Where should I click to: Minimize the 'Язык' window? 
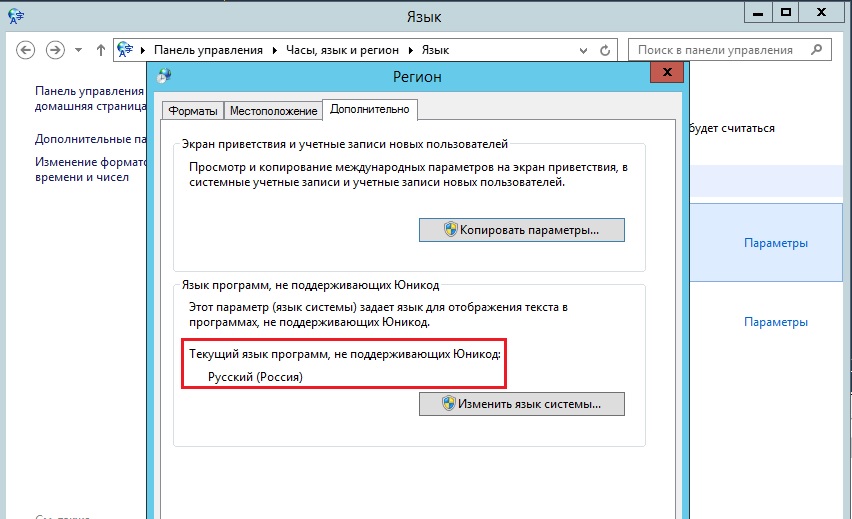(758, 13)
